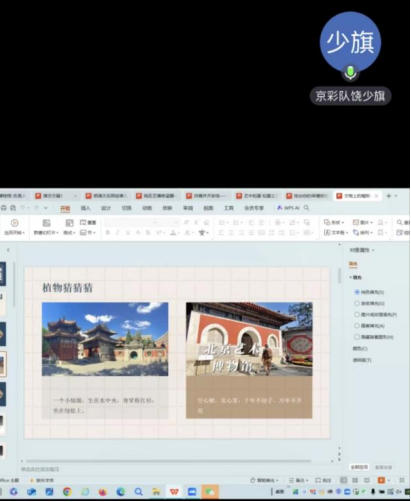The height and width of the screenshot is (502, 411).
Task: Open the font size dropdown
Action: (176, 222)
